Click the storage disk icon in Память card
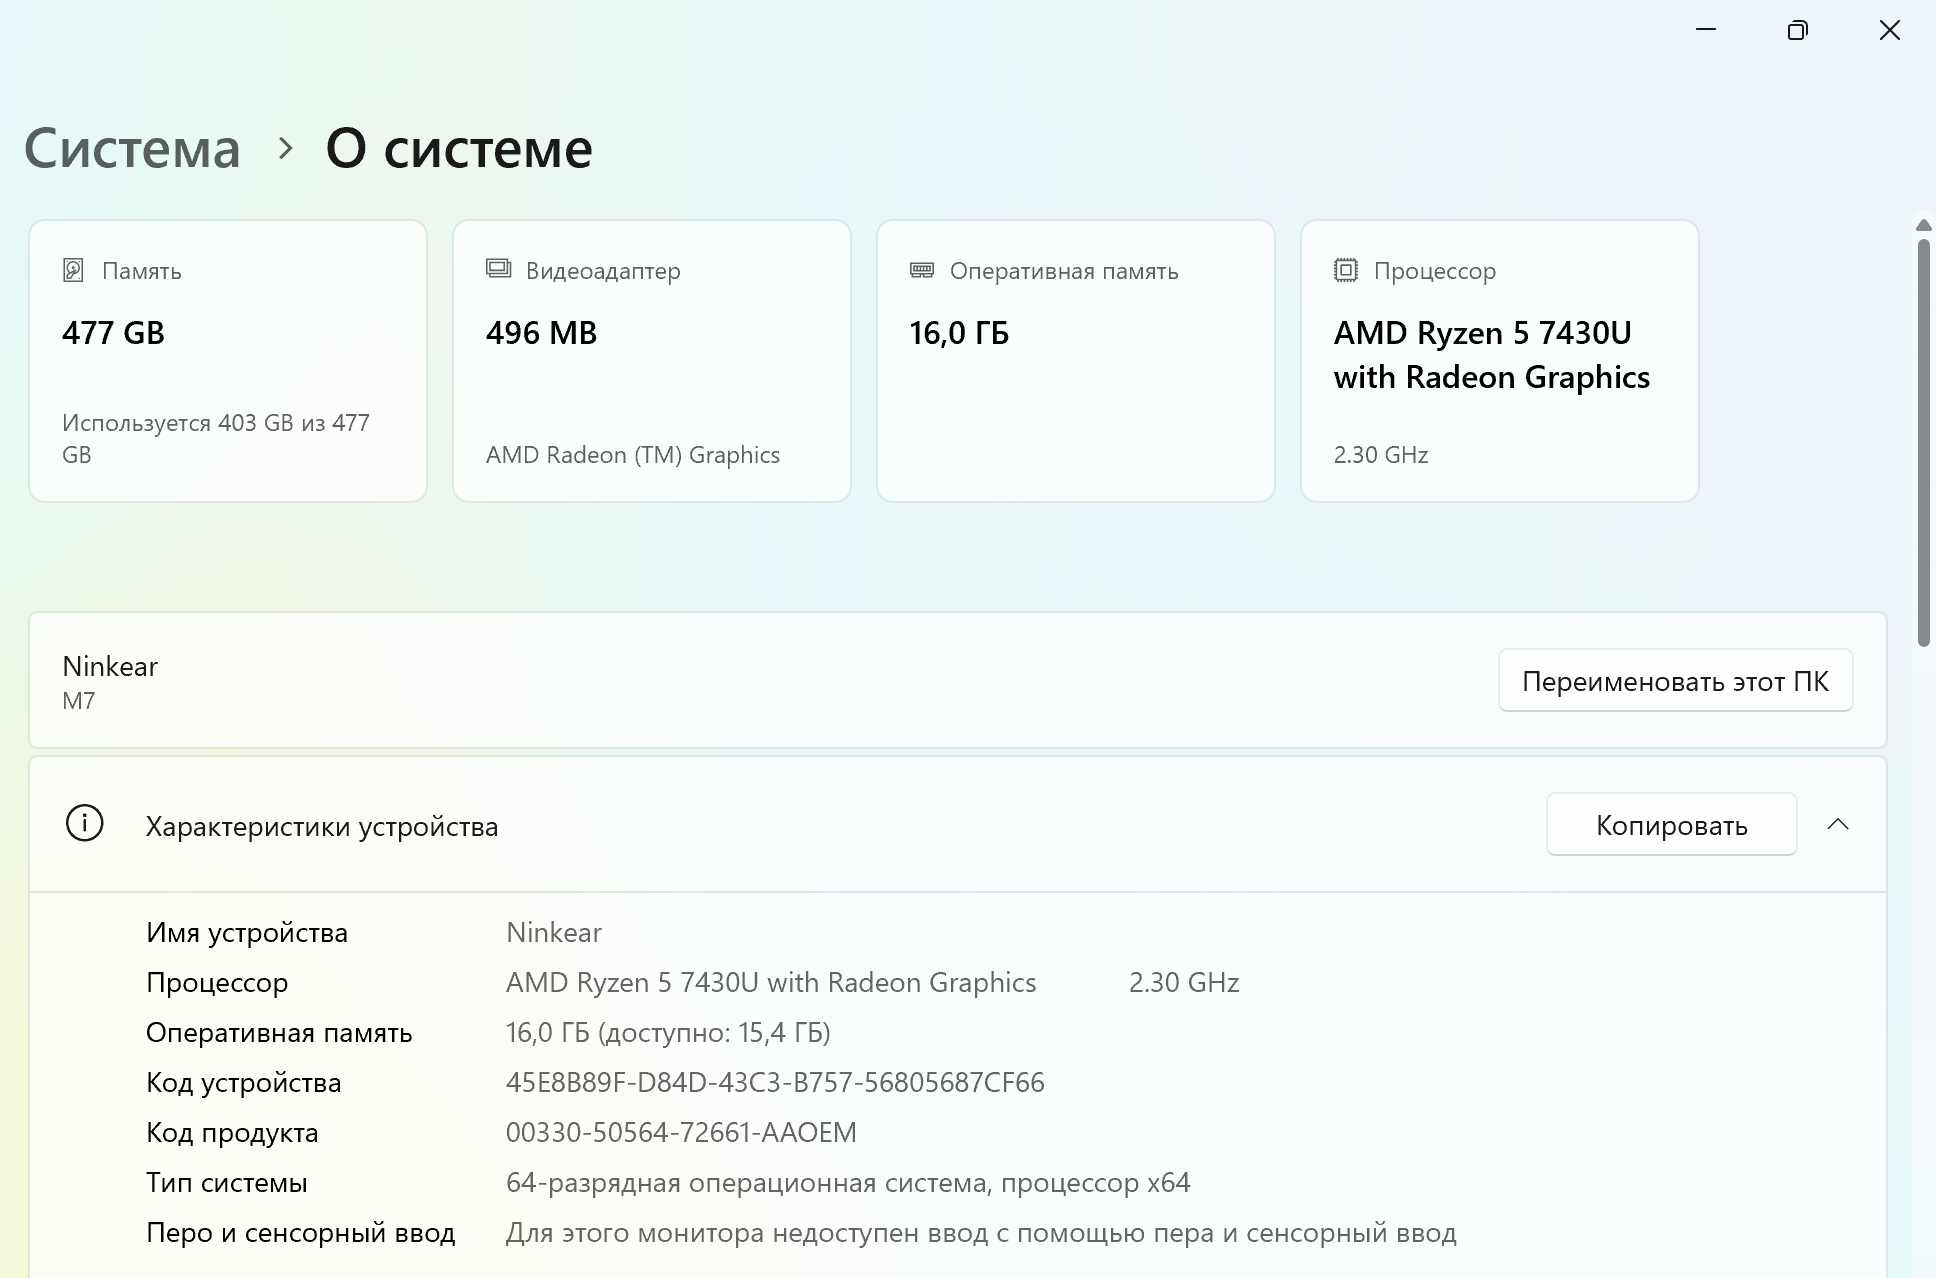 coord(73,270)
